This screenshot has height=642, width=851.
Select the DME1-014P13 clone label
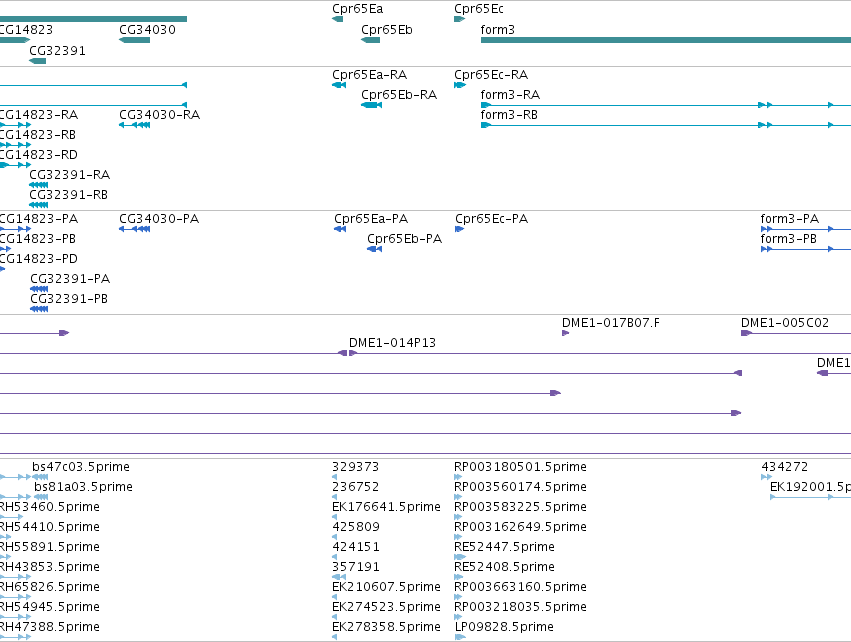click(x=392, y=344)
